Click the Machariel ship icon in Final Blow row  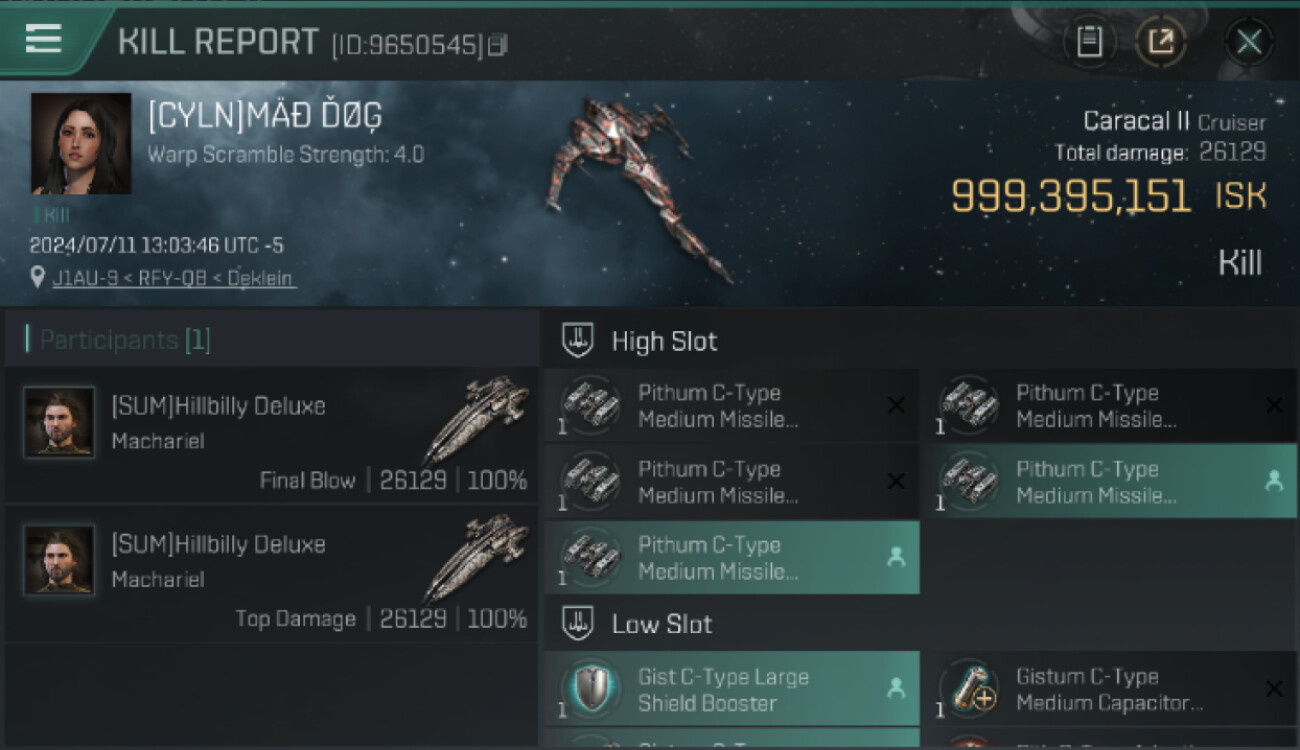click(x=476, y=418)
